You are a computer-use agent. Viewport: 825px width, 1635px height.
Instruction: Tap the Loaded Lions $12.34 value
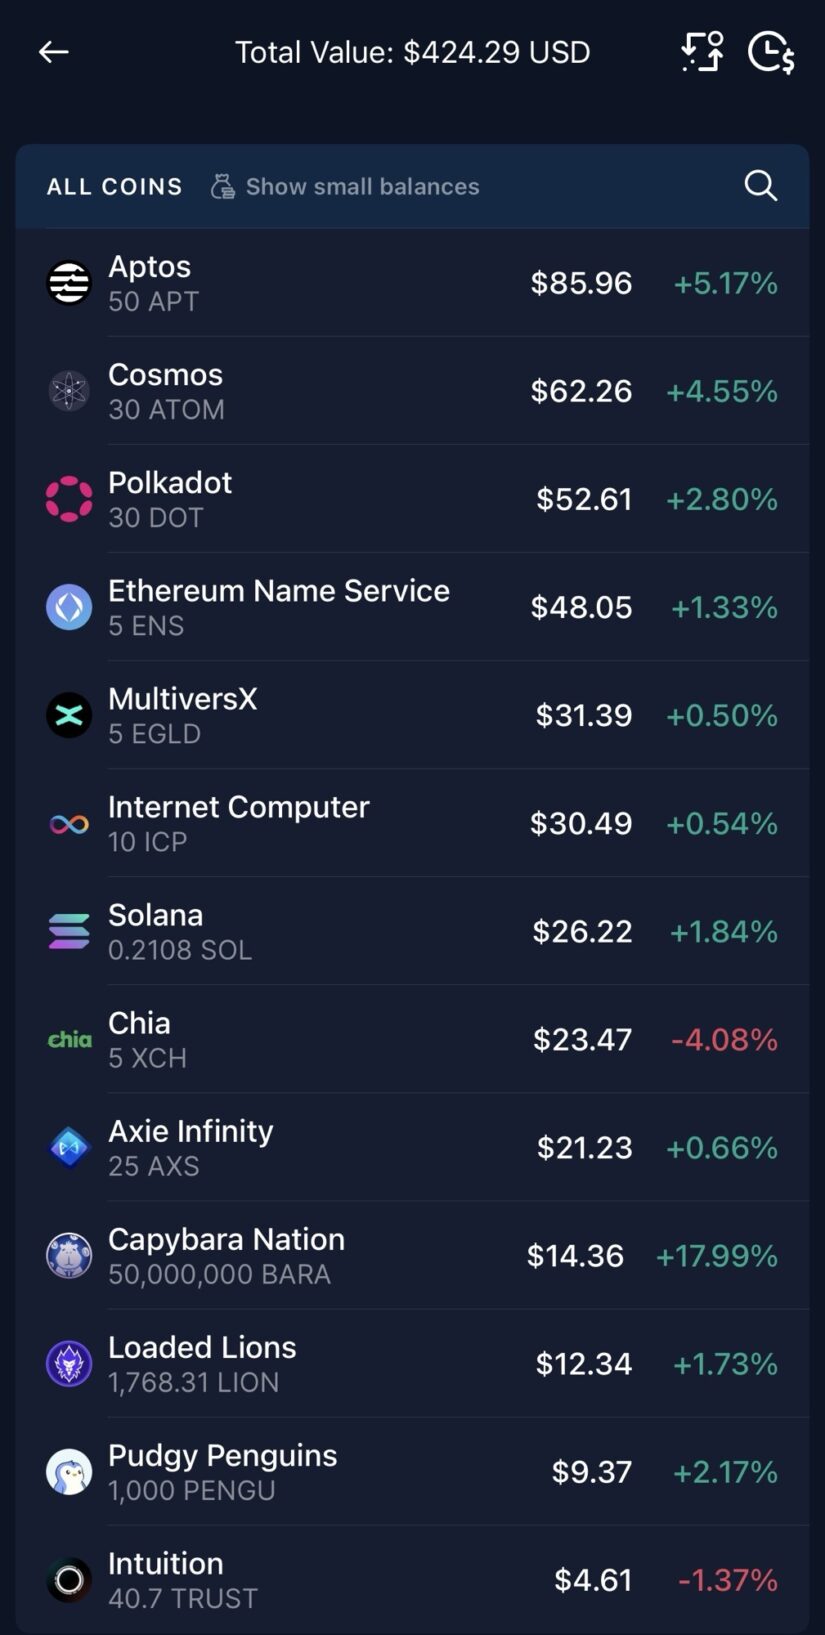(584, 1363)
